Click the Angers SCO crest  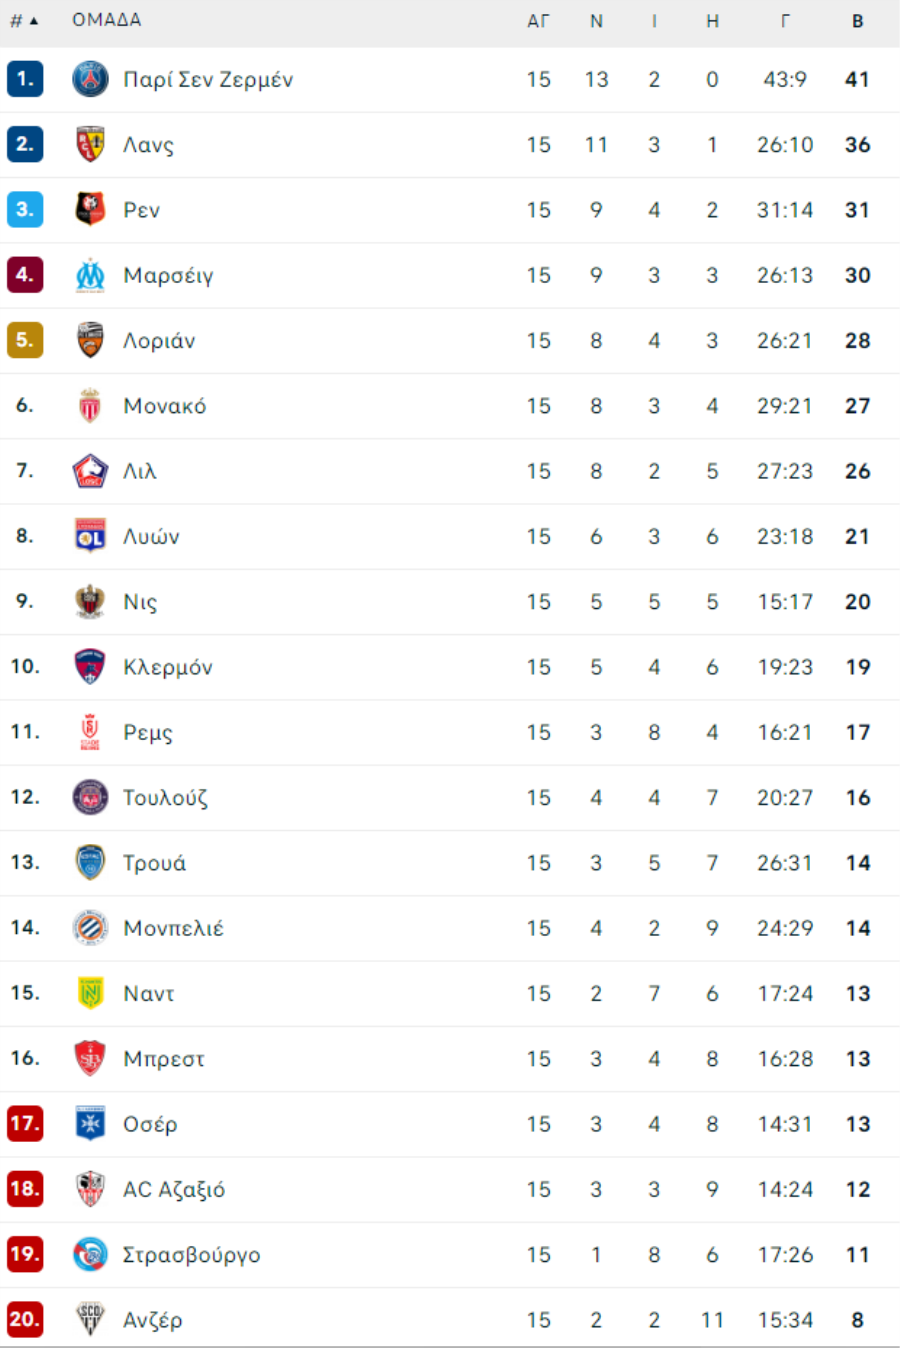pyautogui.click(x=90, y=1319)
